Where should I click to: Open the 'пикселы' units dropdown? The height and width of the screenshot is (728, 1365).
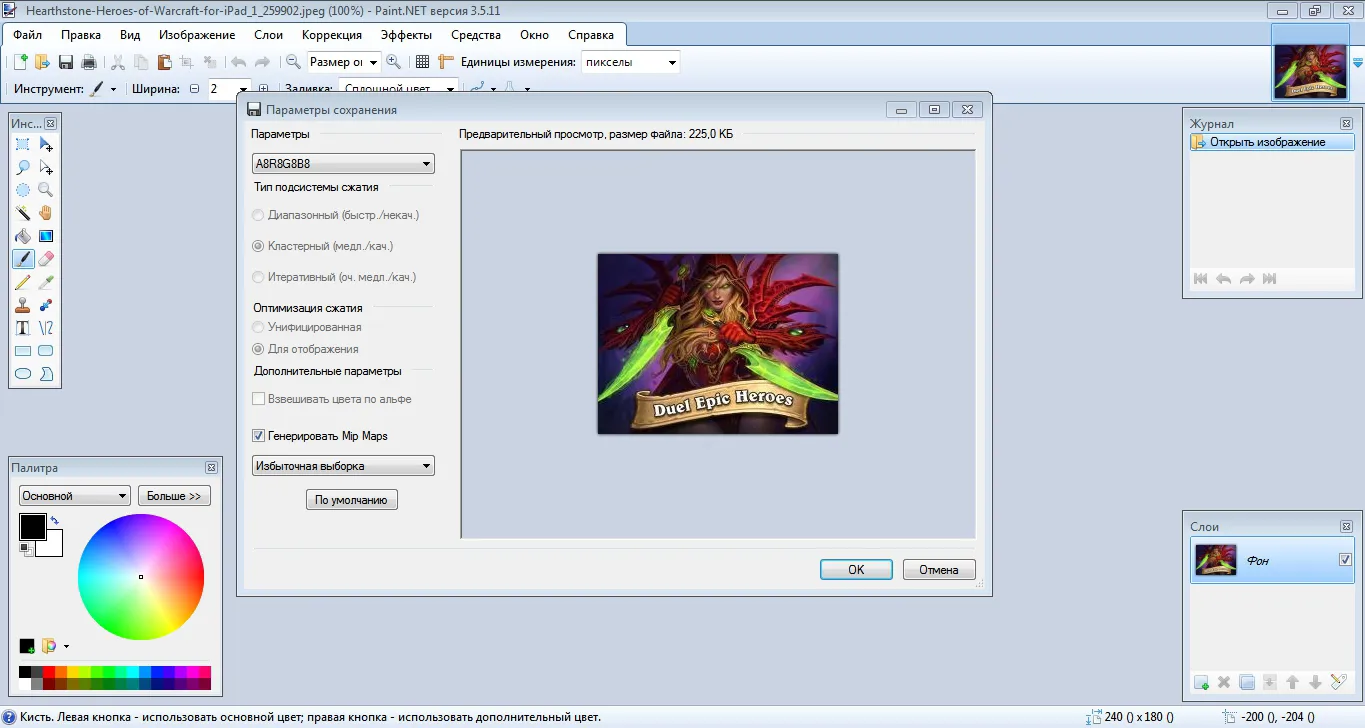[x=630, y=62]
